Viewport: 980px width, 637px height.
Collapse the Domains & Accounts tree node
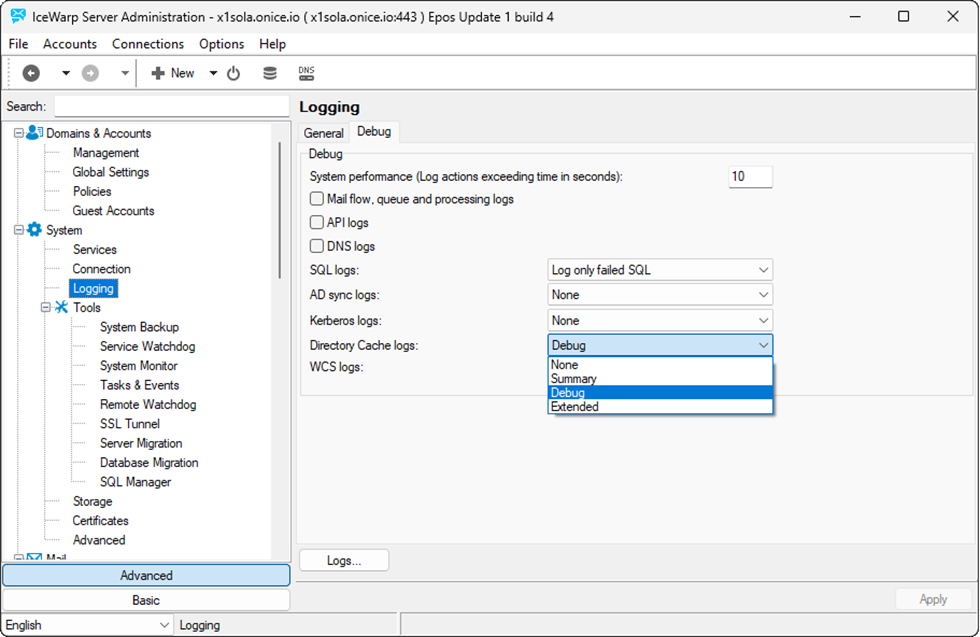(19, 133)
